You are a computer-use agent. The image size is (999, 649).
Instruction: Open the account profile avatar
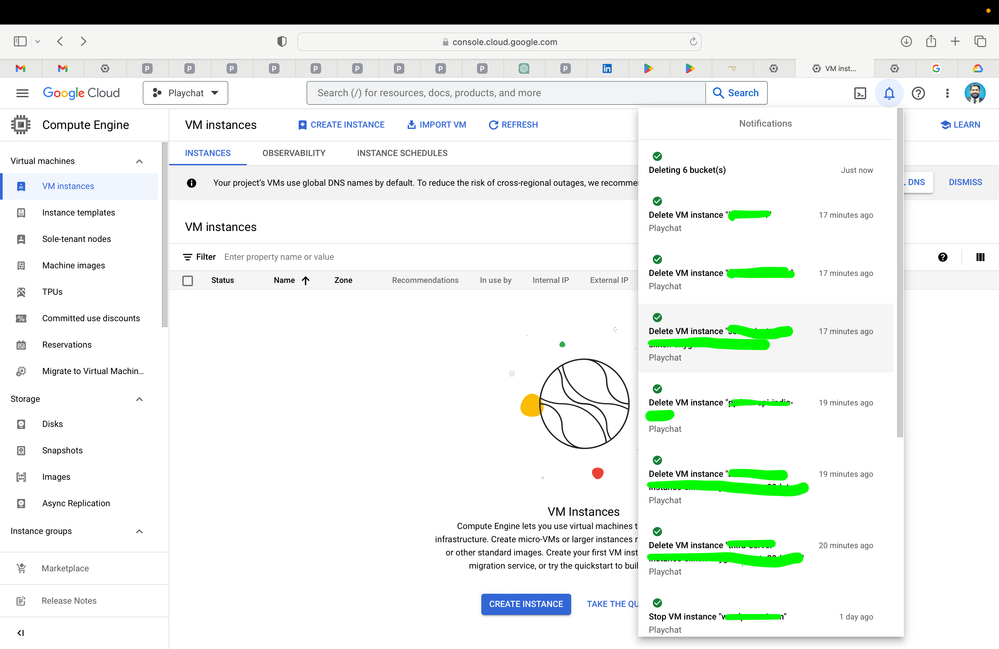pyautogui.click(x=975, y=93)
